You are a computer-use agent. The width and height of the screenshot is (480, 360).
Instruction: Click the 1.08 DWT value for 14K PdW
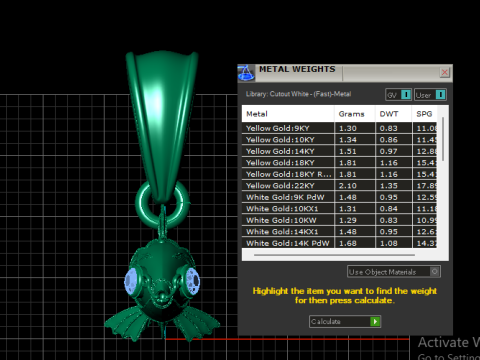click(389, 243)
